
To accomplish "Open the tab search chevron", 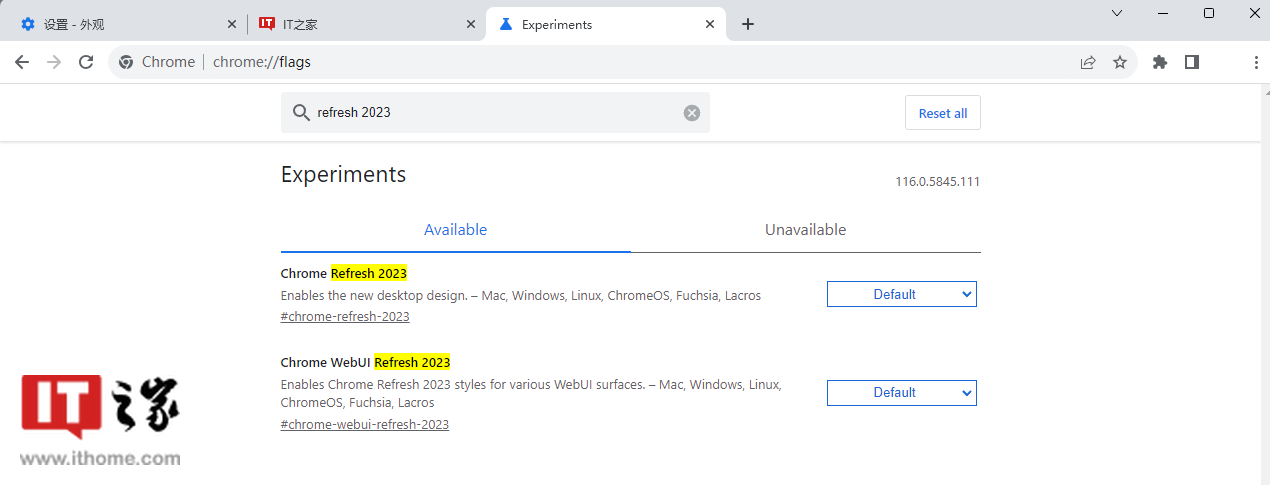I will coord(1117,13).
